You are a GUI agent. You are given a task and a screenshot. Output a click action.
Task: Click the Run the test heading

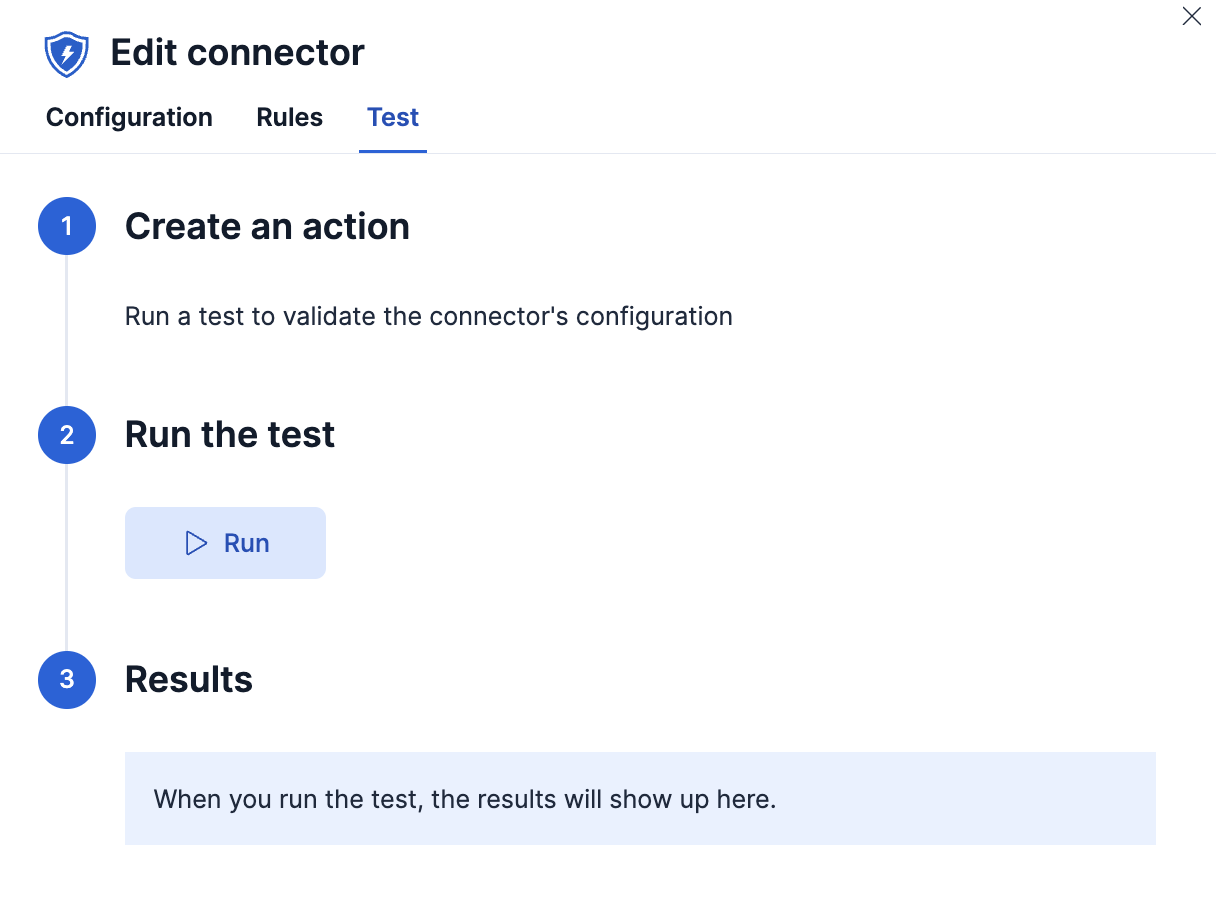tap(229, 434)
